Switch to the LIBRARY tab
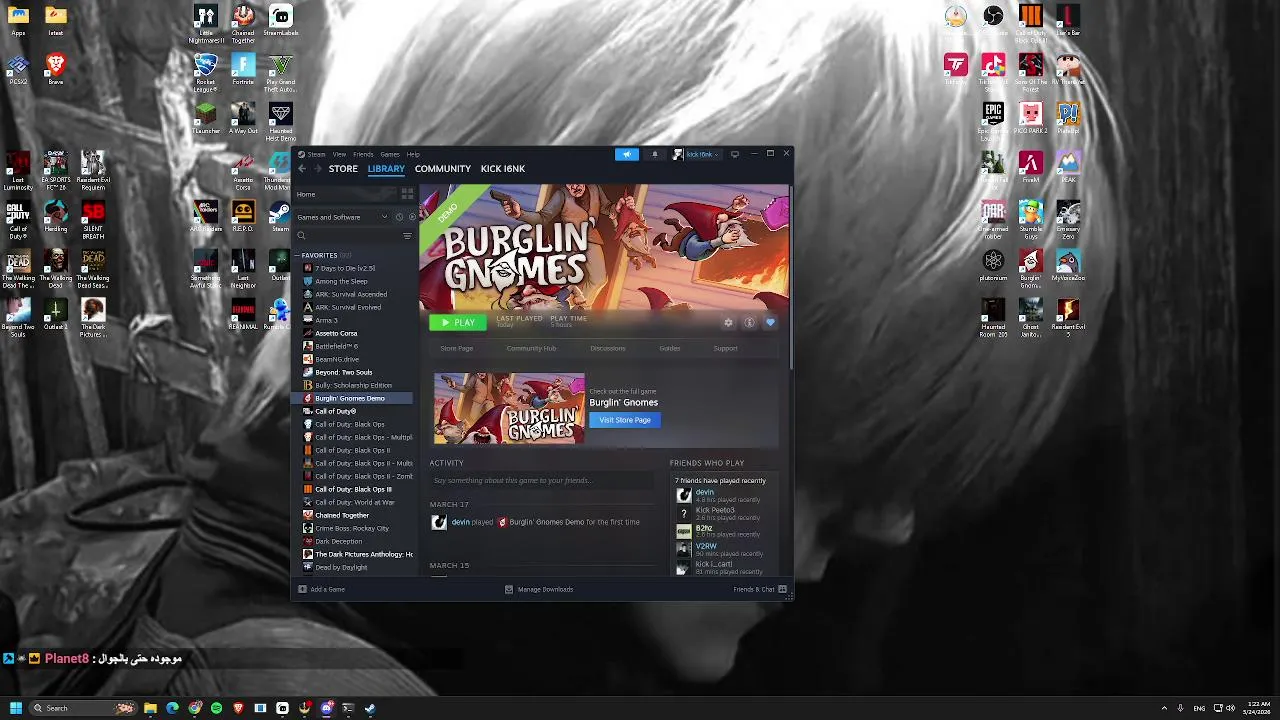 coord(386,169)
